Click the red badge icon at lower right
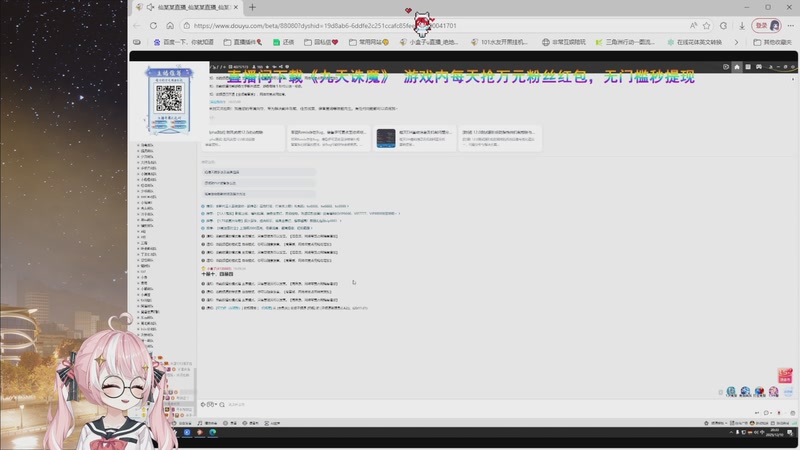The image size is (800, 450). (x=785, y=376)
